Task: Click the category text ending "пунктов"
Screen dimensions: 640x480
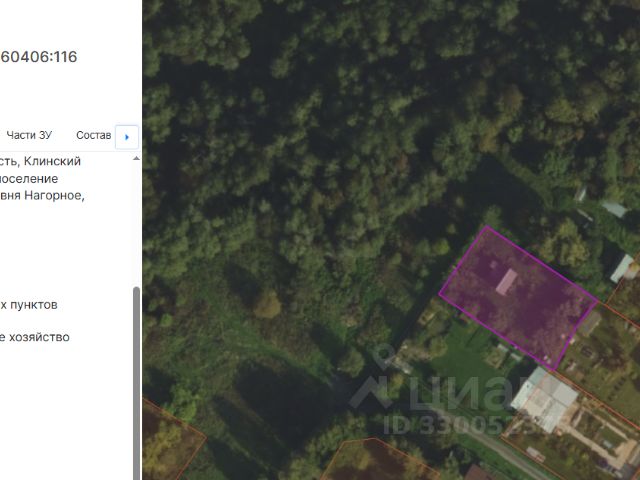Action: (29, 305)
